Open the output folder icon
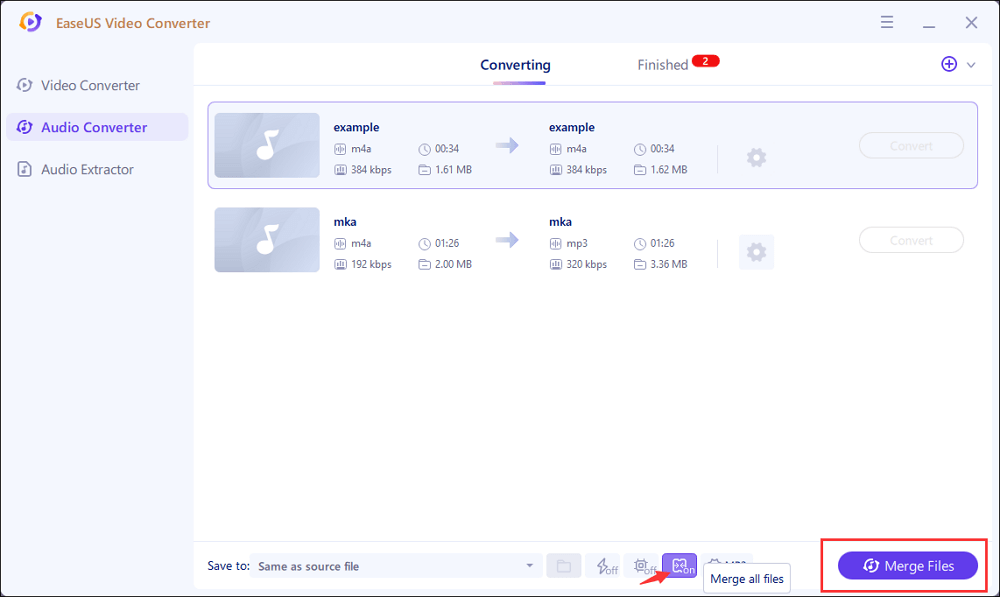The width and height of the screenshot is (1000, 597). (x=563, y=566)
